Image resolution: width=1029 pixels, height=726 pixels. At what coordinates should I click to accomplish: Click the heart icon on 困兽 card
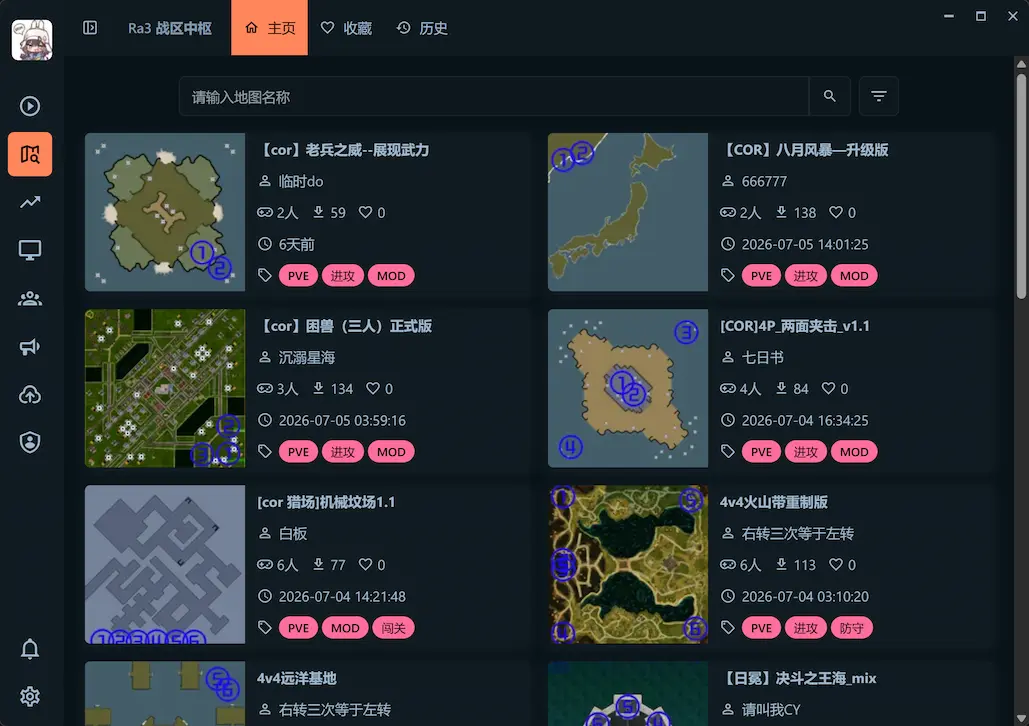373,388
